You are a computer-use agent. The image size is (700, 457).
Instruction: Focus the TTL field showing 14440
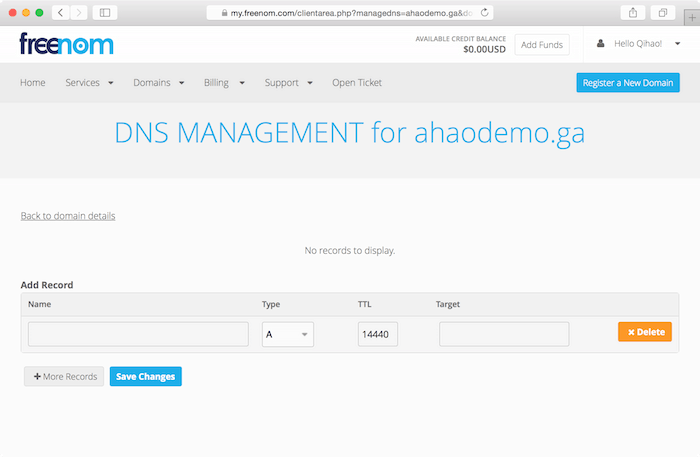pyautogui.click(x=378, y=334)
